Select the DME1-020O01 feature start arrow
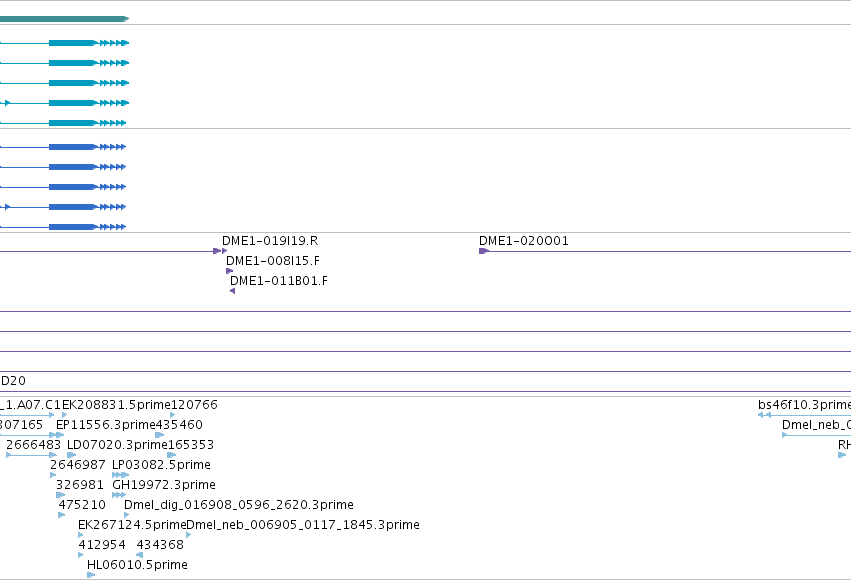 point(484,251)
